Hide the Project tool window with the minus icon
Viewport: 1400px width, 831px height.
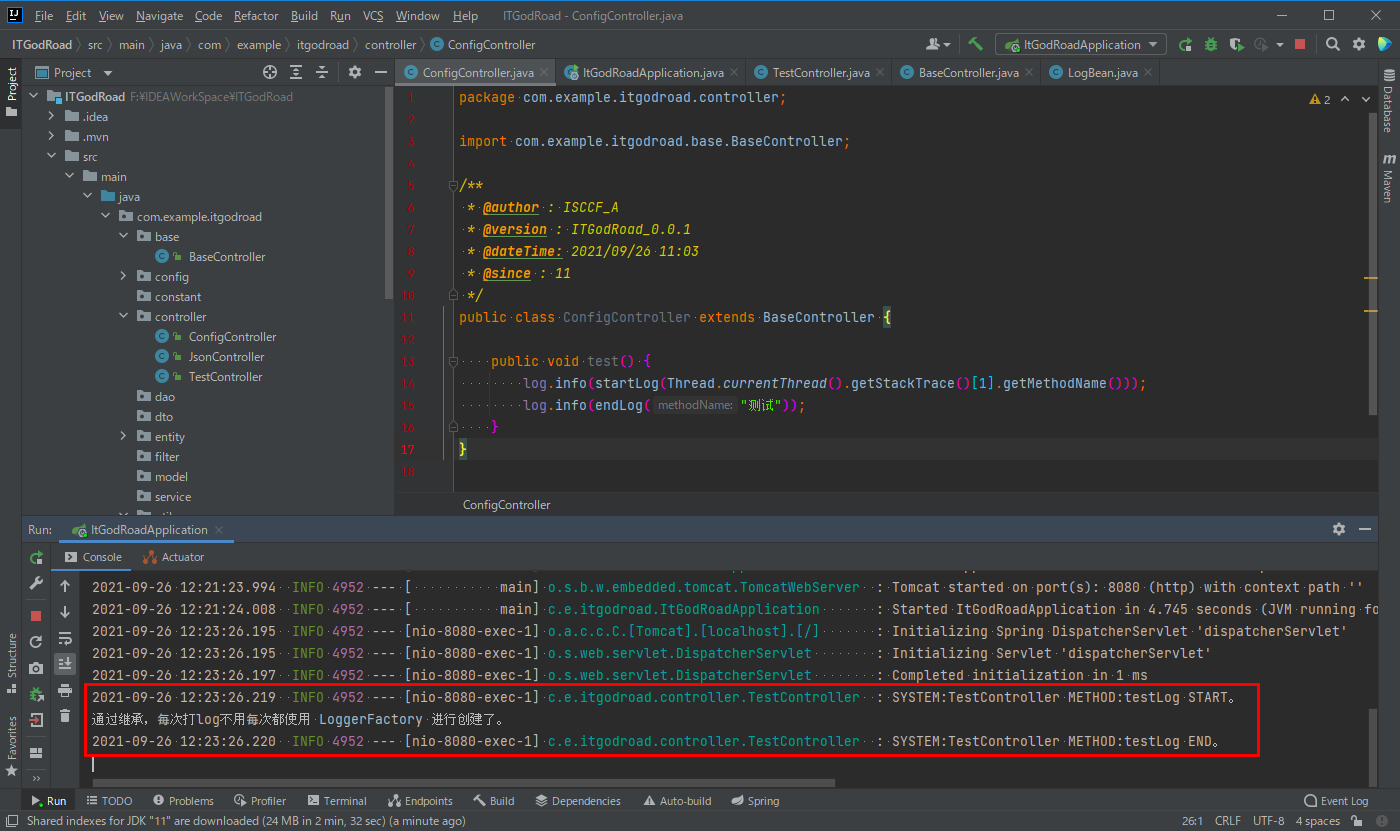tap(381, 72)
